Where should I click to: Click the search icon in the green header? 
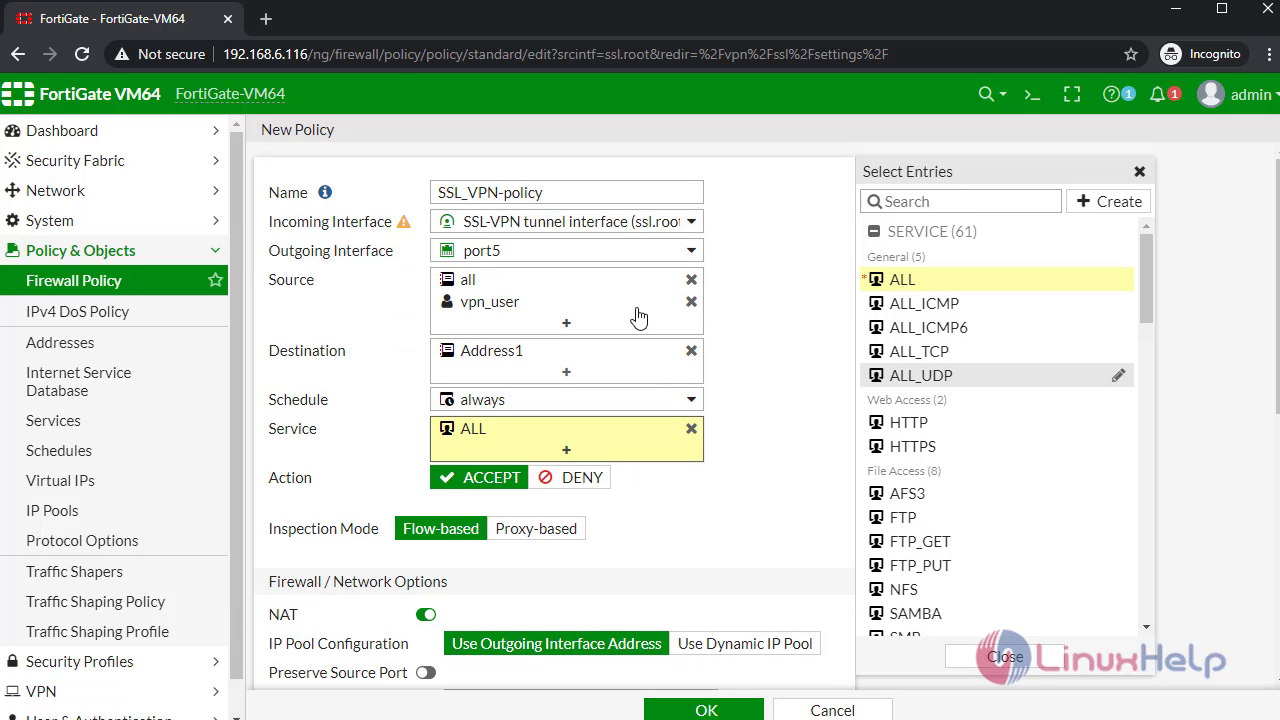click(986, 94)
